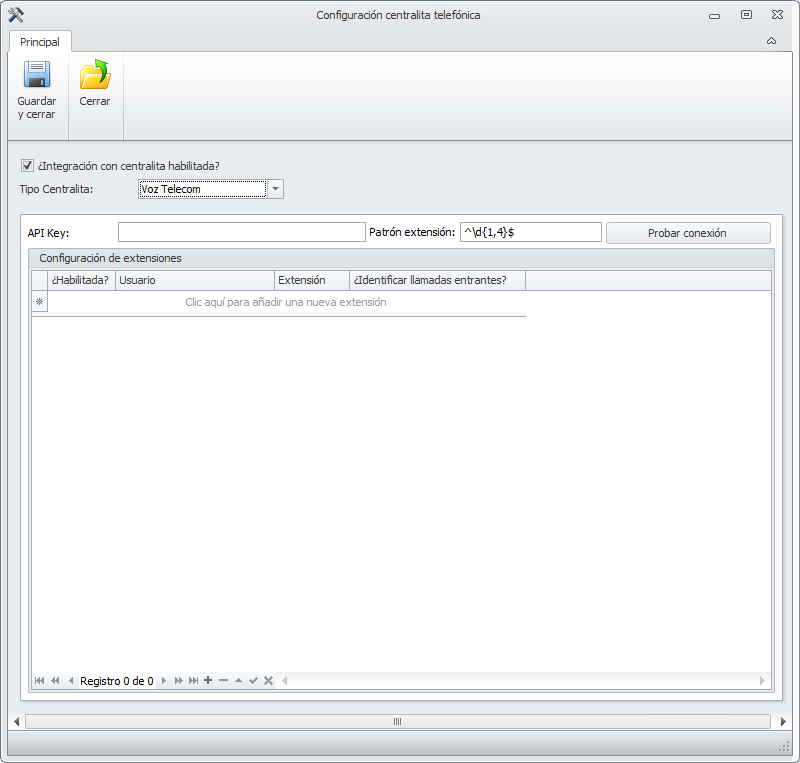Delete the record with the minus icon
Image resolution: width=800 pixels, height=763 pixels.
(x=223, y=680)
